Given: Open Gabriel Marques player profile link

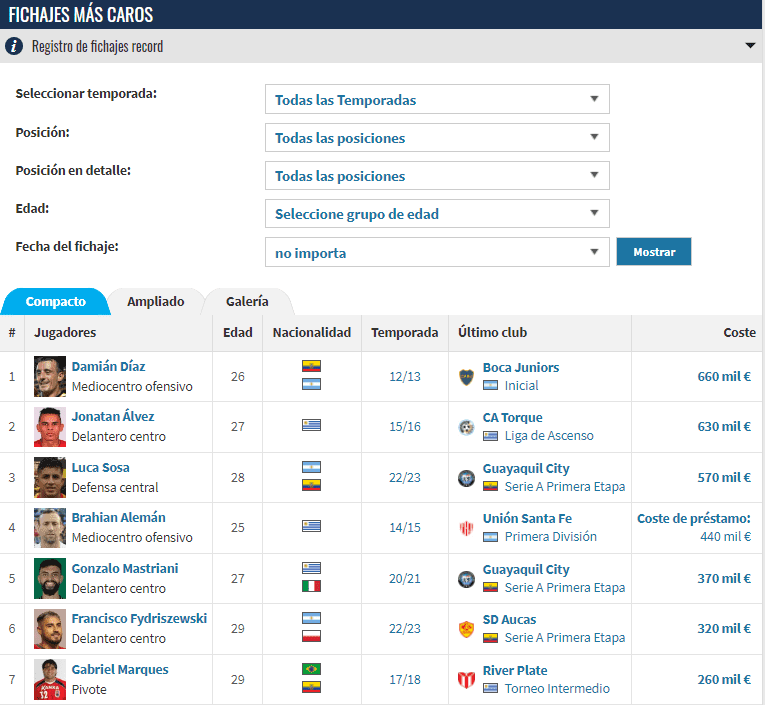Looking at the screenshot, I should pyautogui.click(x=120, y=669).
